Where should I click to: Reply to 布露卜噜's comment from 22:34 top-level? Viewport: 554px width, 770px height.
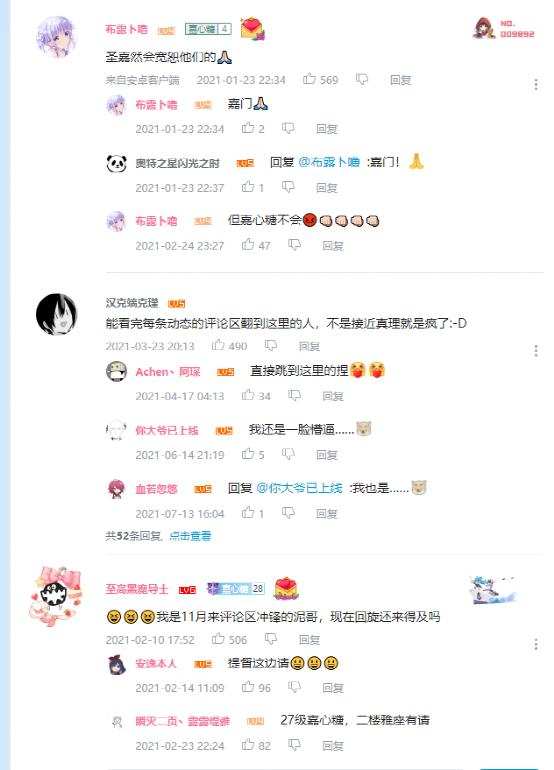pos(400,80)
